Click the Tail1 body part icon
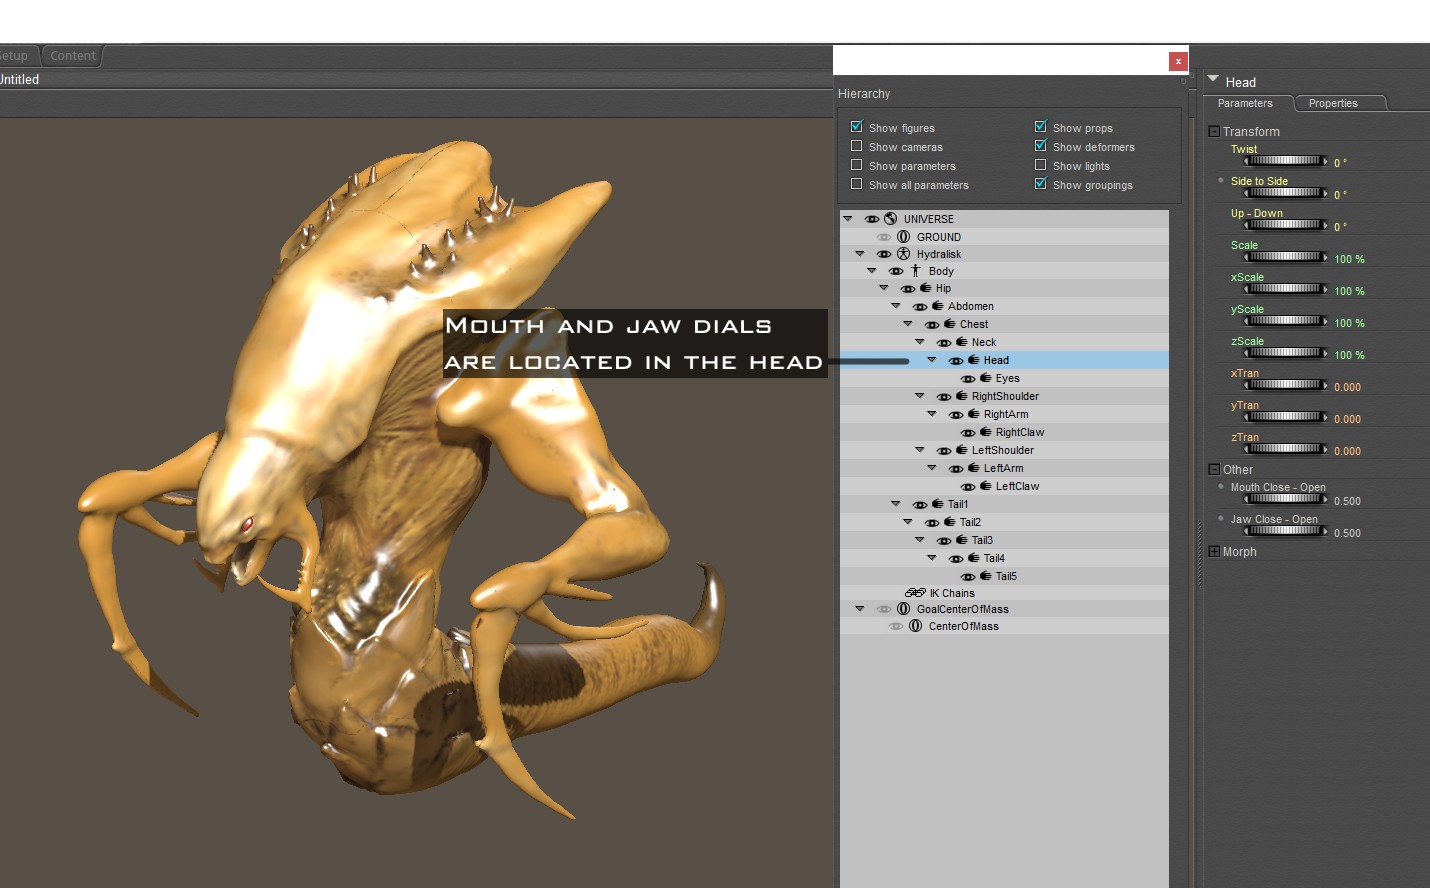The height and width of the screenshot is (888, 1430). [x=938, y=504]
